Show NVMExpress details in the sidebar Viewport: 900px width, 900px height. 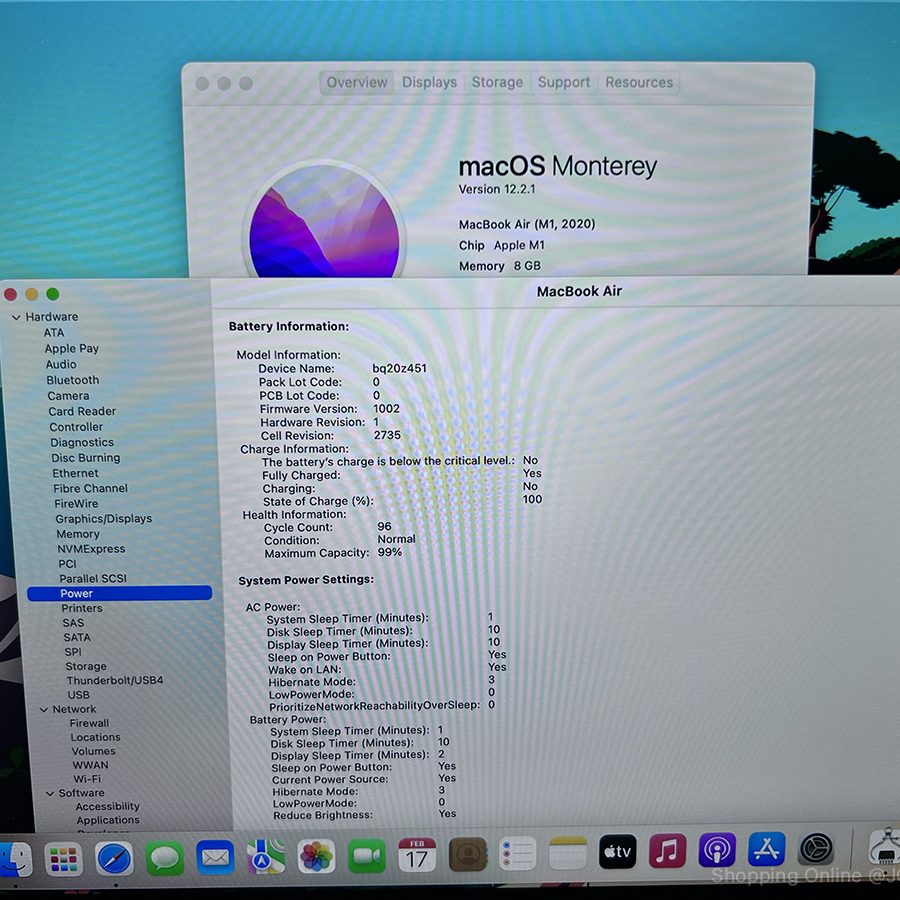click(x=91, y=549)
